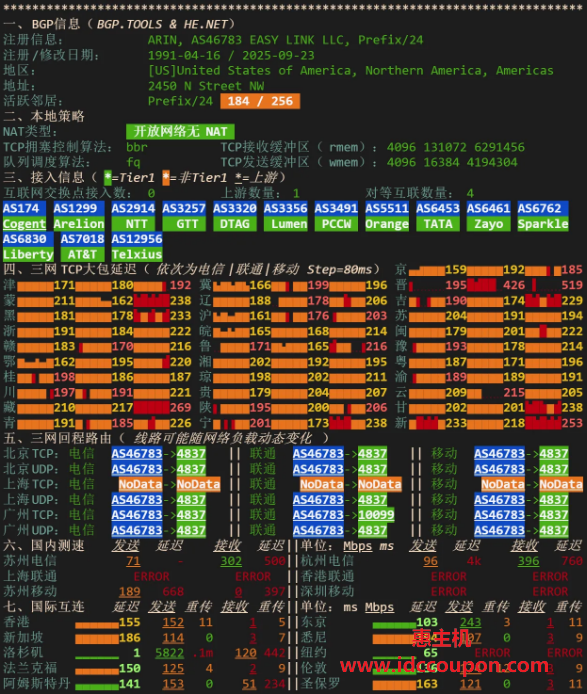
Task: Click 苏州移动 send speed 189
Action: [130, 592]
